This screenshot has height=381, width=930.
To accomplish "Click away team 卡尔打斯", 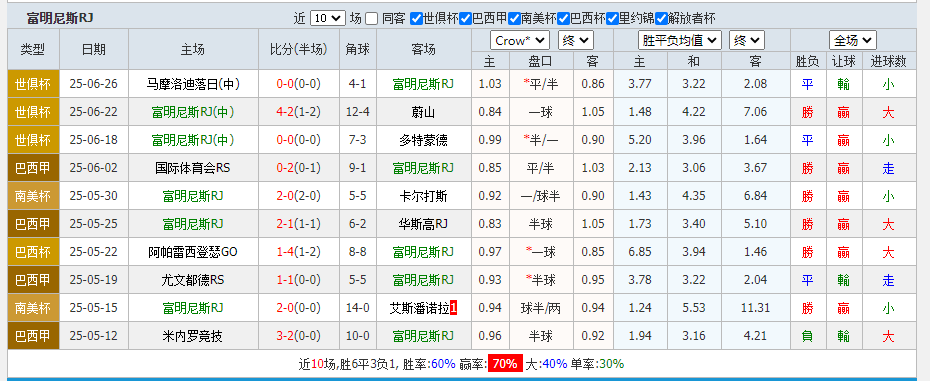I will (x=423, y=196).
